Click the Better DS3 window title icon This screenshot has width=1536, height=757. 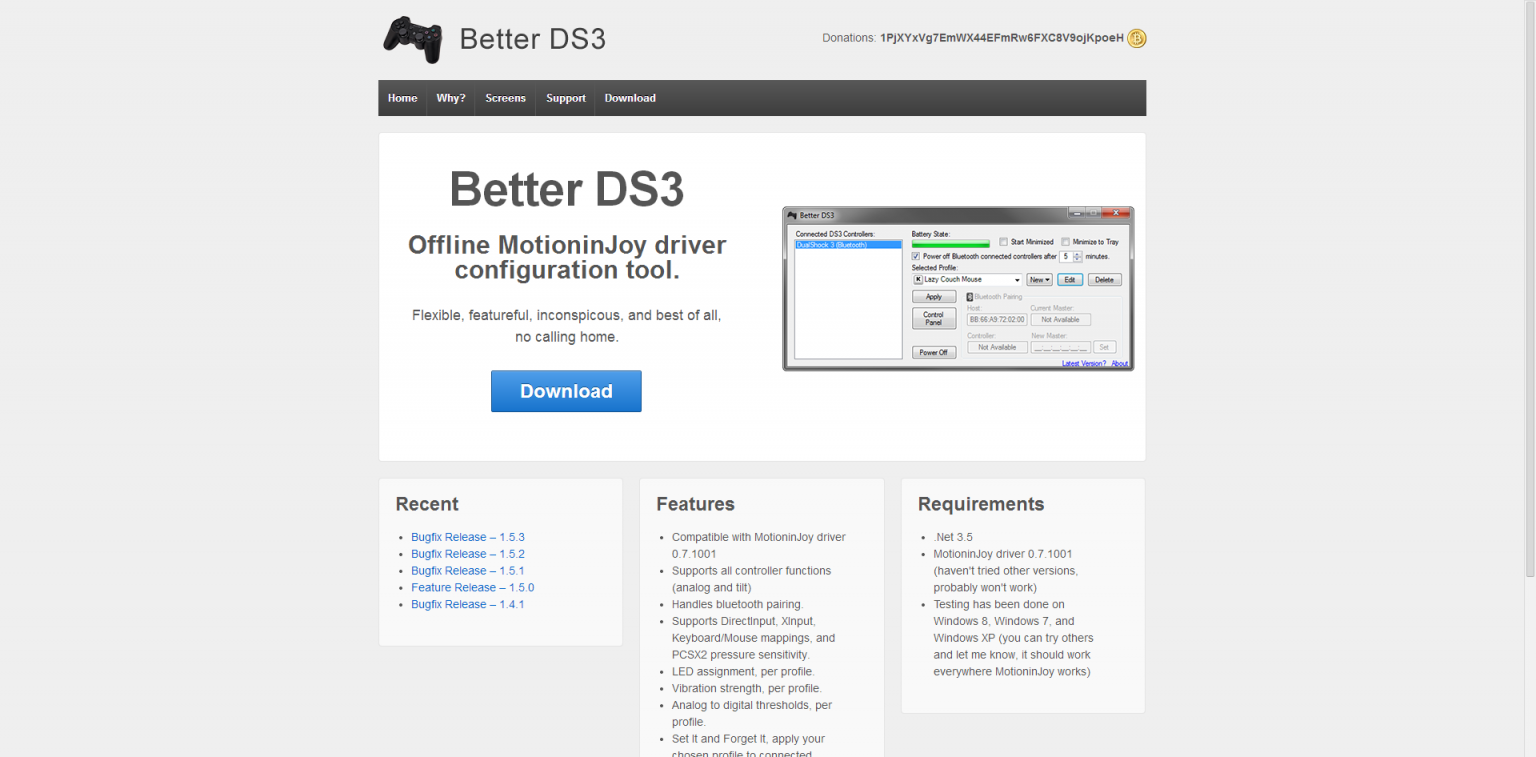792,215
